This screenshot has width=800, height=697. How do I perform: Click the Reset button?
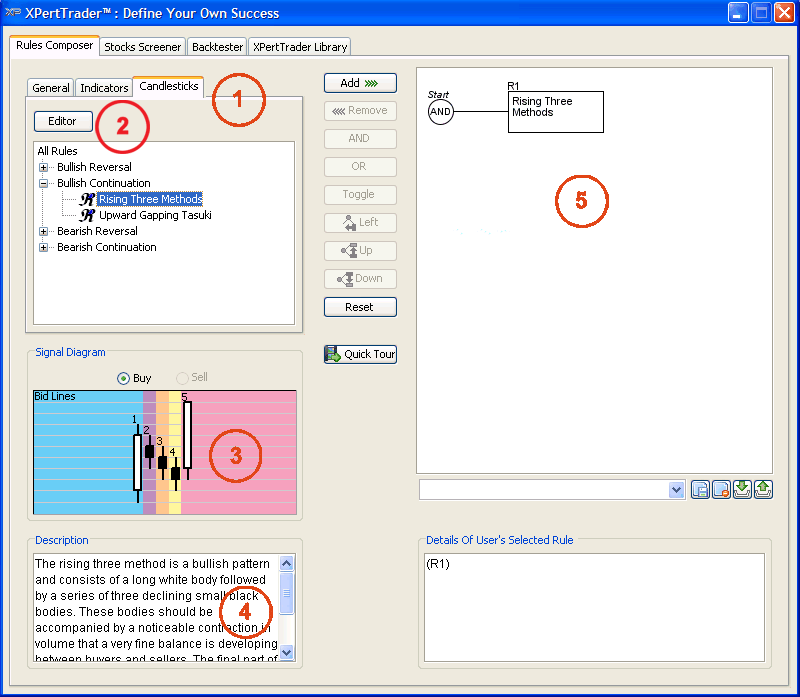[x=360, y=307]
